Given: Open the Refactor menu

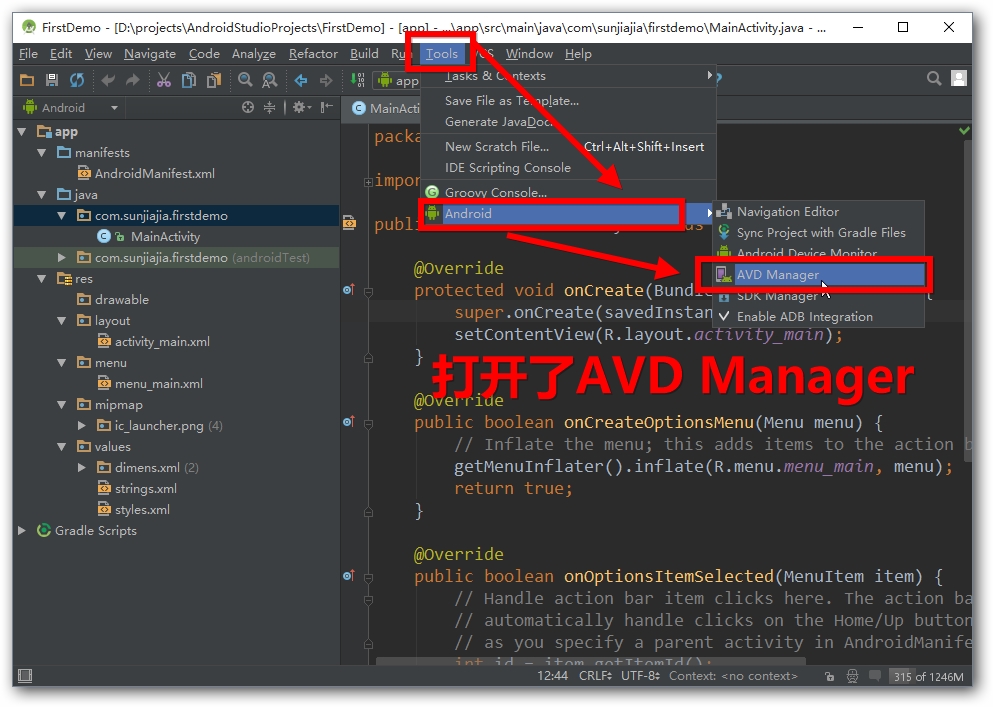Looking at the screenshot, I should pyautogui.click(x=313, y=54).
